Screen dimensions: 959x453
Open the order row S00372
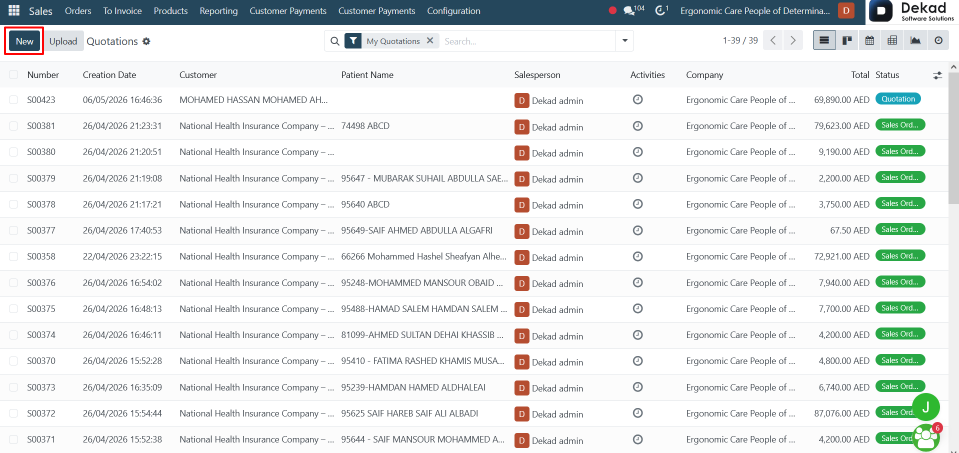(x=475, y=413)
